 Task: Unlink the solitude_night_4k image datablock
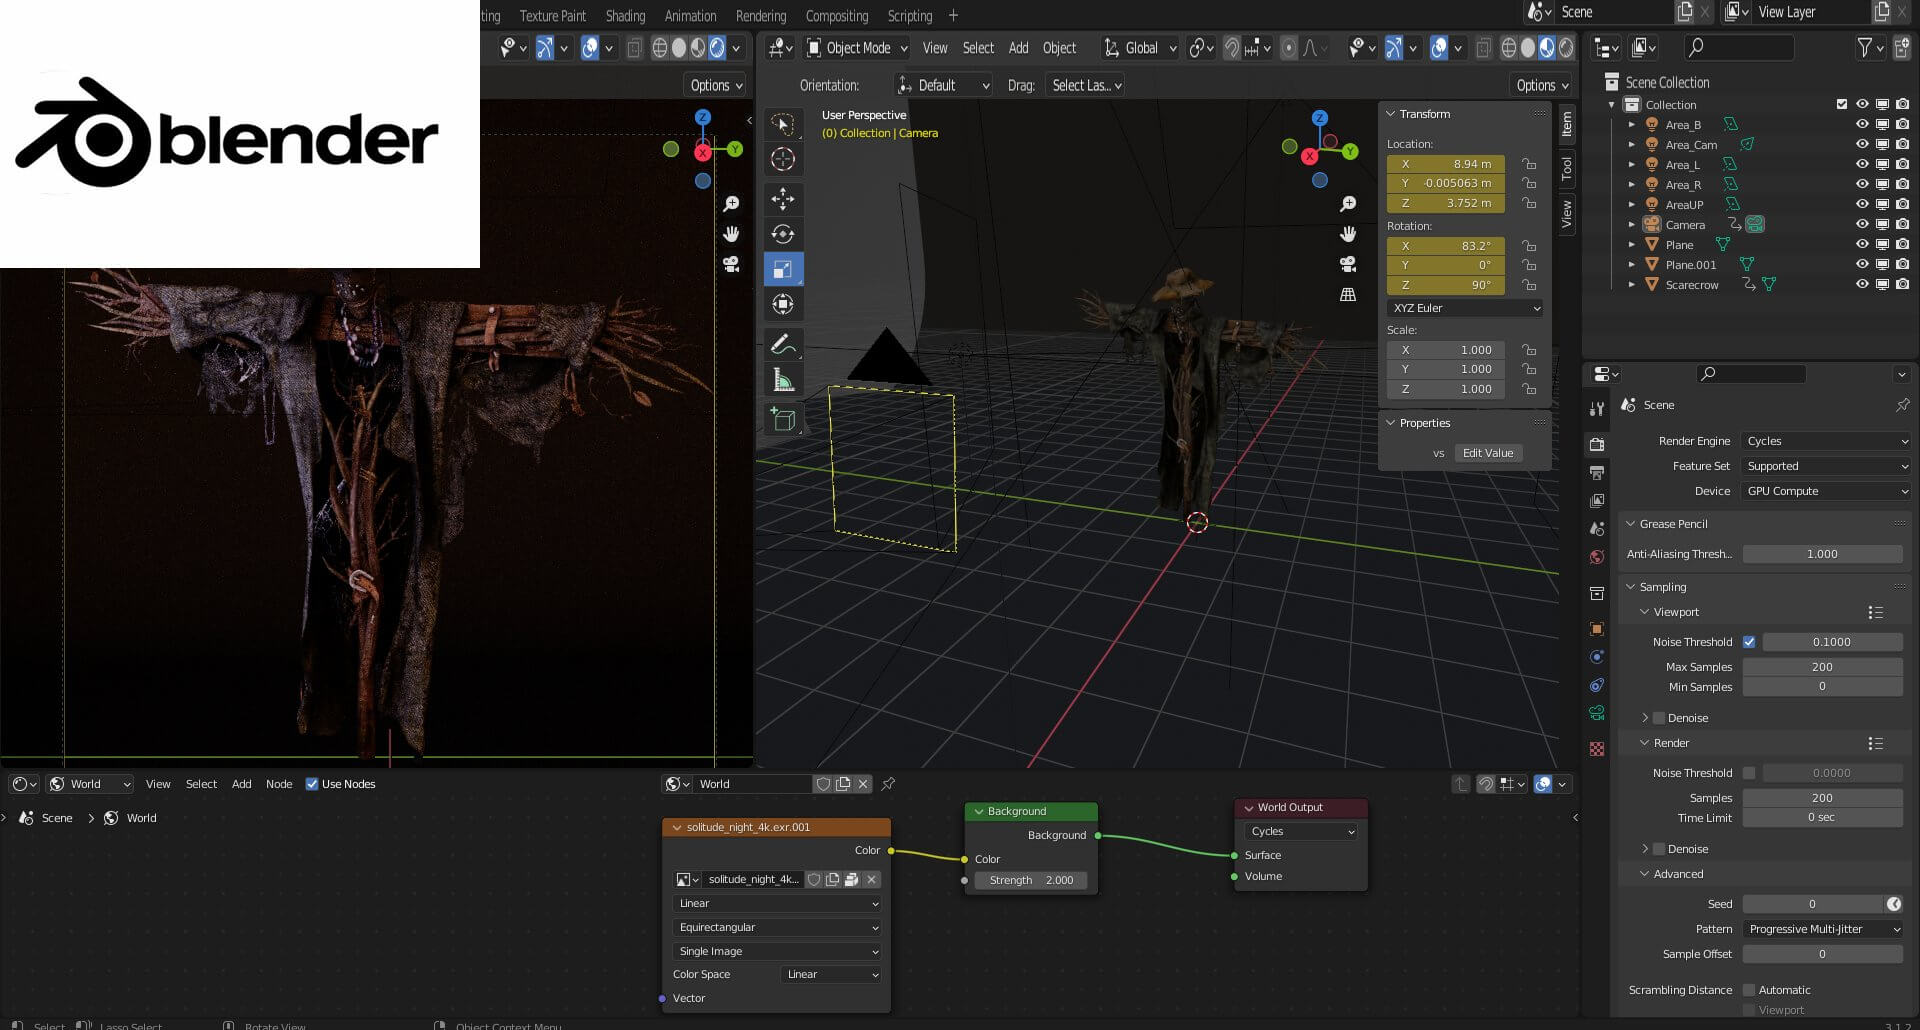click(872, 880)
